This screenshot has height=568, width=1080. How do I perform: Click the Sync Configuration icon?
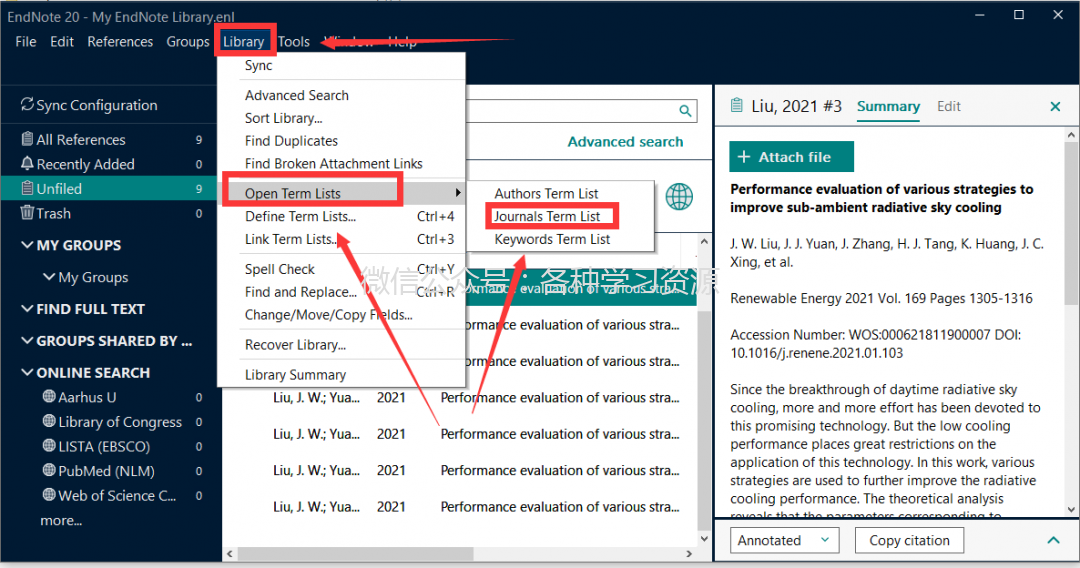click(x=27, y=105)
